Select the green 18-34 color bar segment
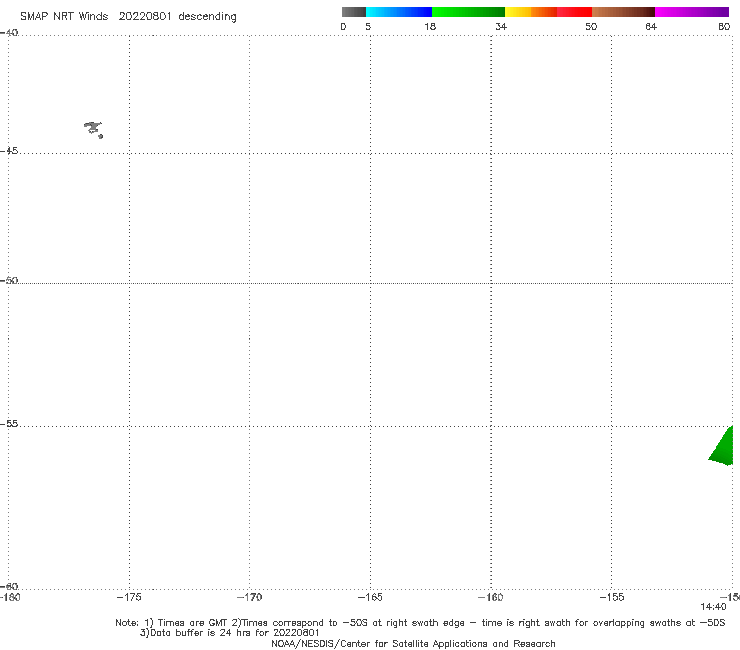740x650 pixels. 468,12
